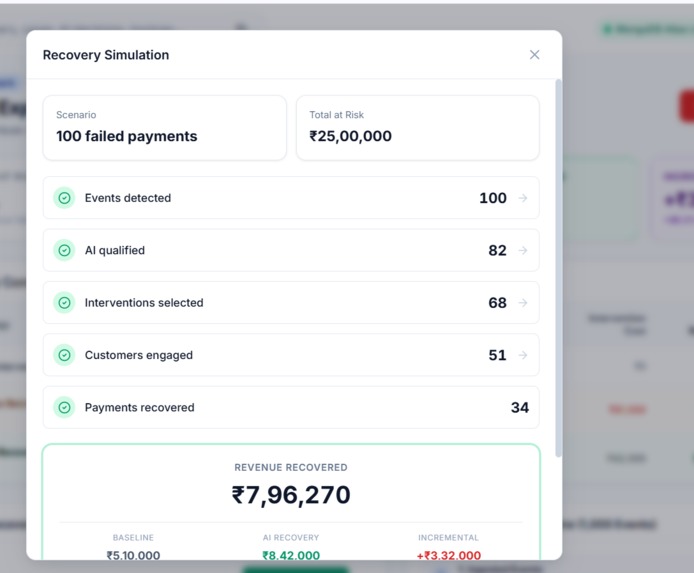
Task: Click the 'Customers engaged' label
Action: coord(139,355)
